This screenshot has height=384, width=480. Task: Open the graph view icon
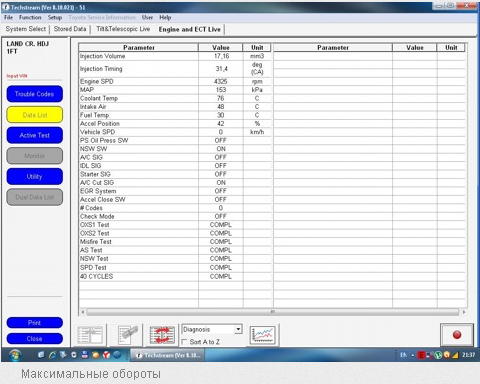(x=263, y=335)
